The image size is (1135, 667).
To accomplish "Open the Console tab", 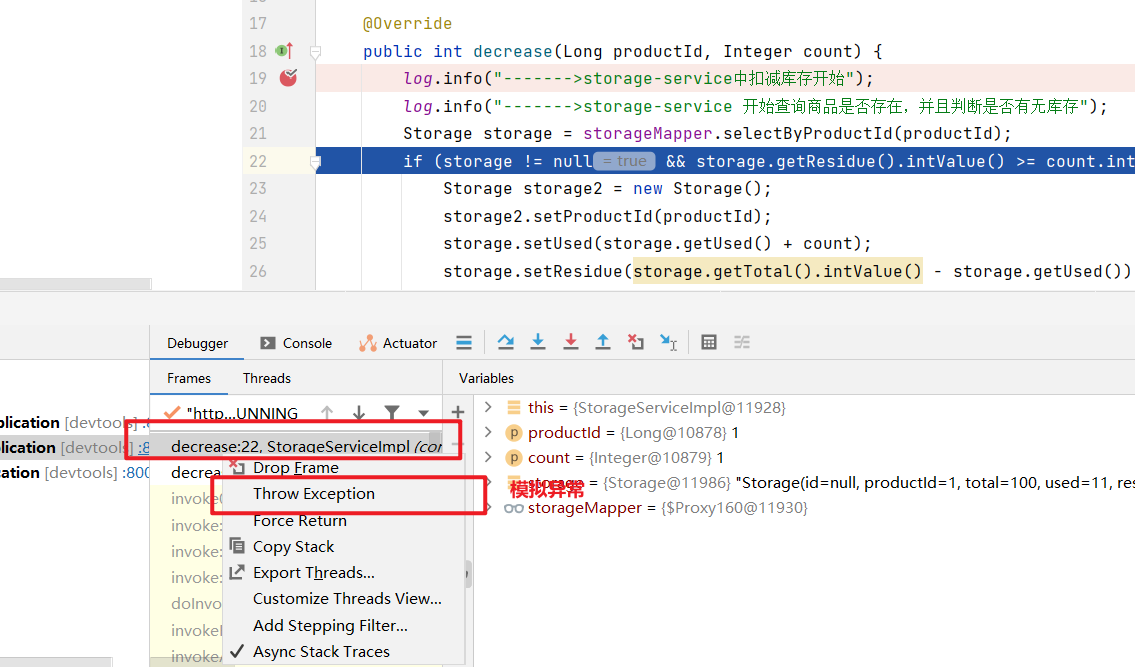I will tap(296, 343).
